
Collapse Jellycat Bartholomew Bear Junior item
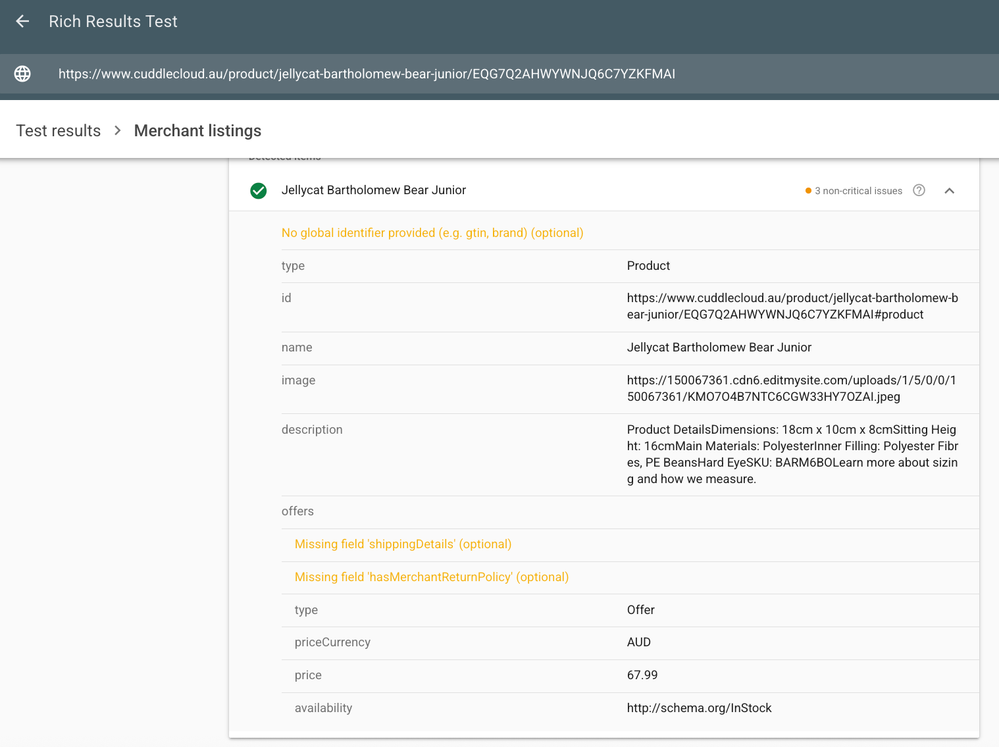pyautogui.click(x=949, y=191)
